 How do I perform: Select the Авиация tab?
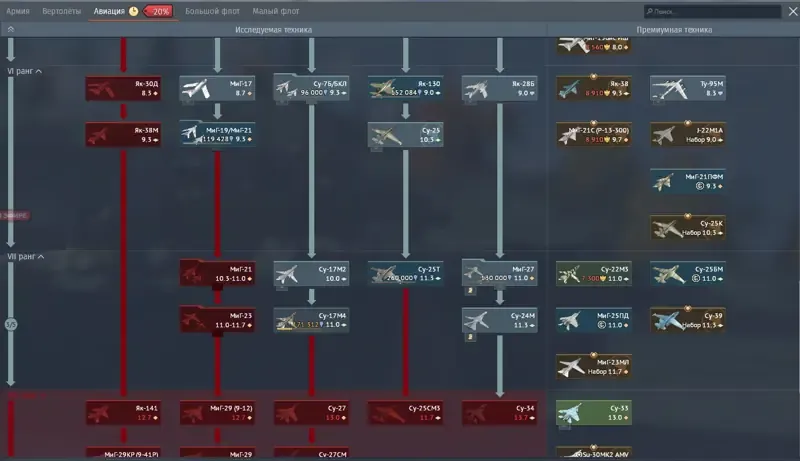point(109,11)
